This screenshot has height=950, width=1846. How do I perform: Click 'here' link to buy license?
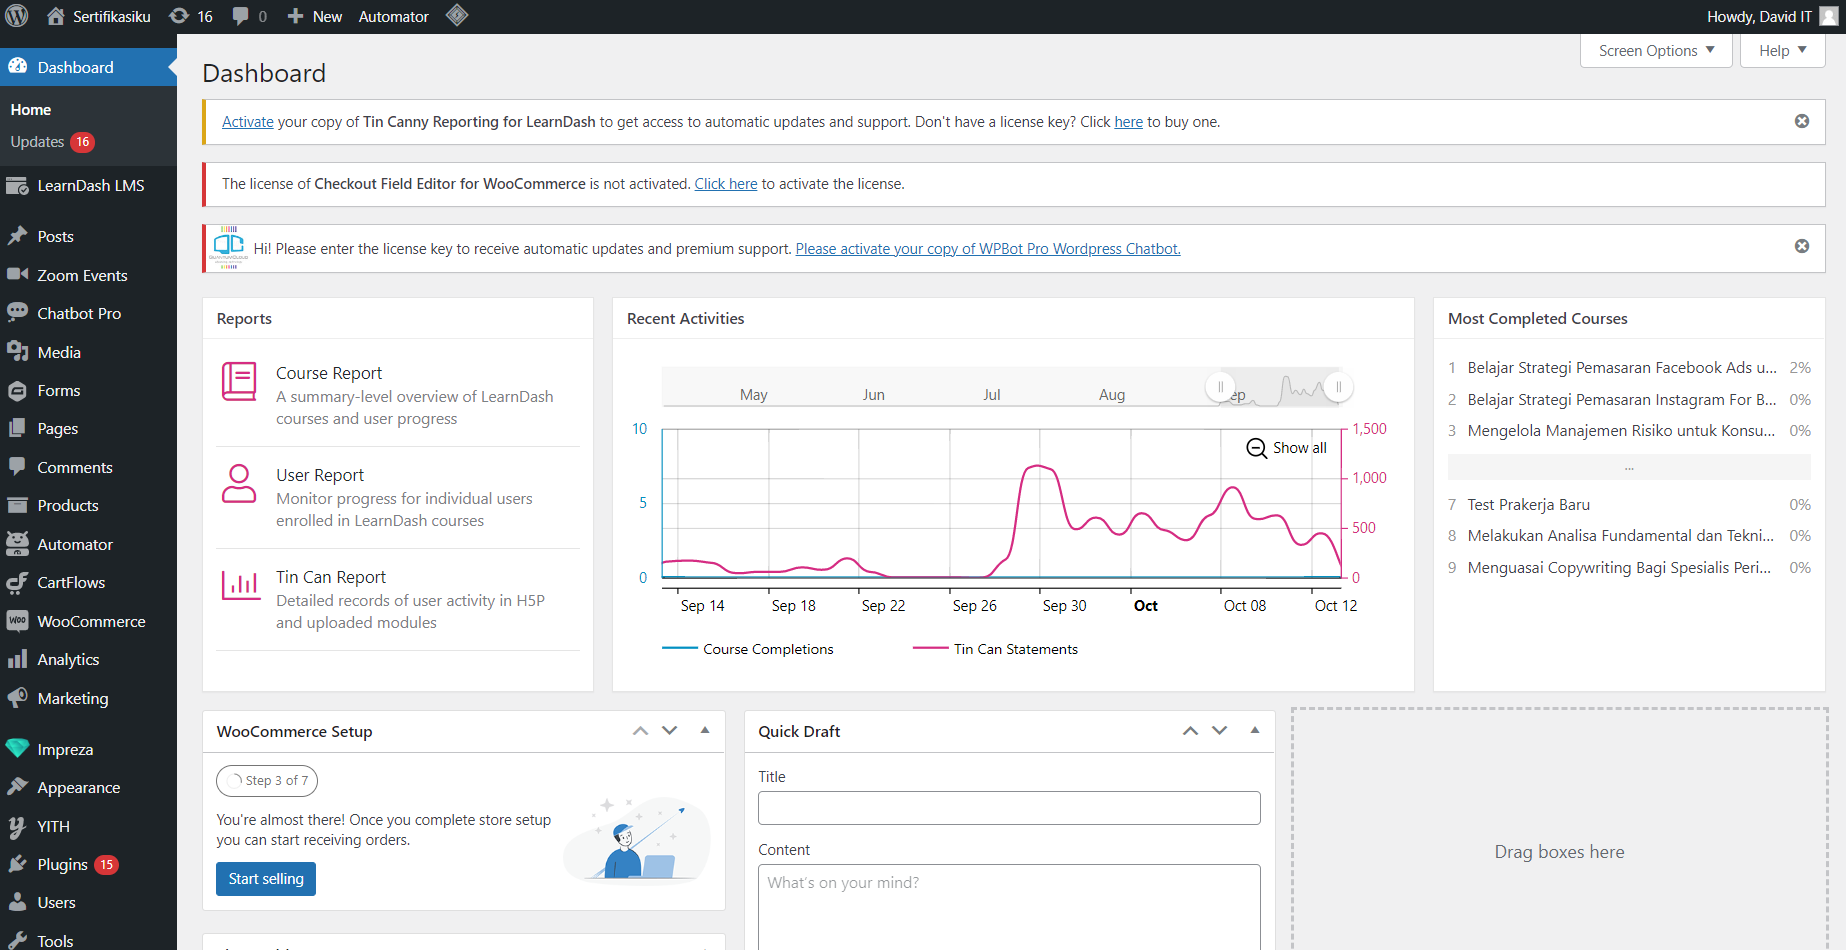tap(1129, 122)
